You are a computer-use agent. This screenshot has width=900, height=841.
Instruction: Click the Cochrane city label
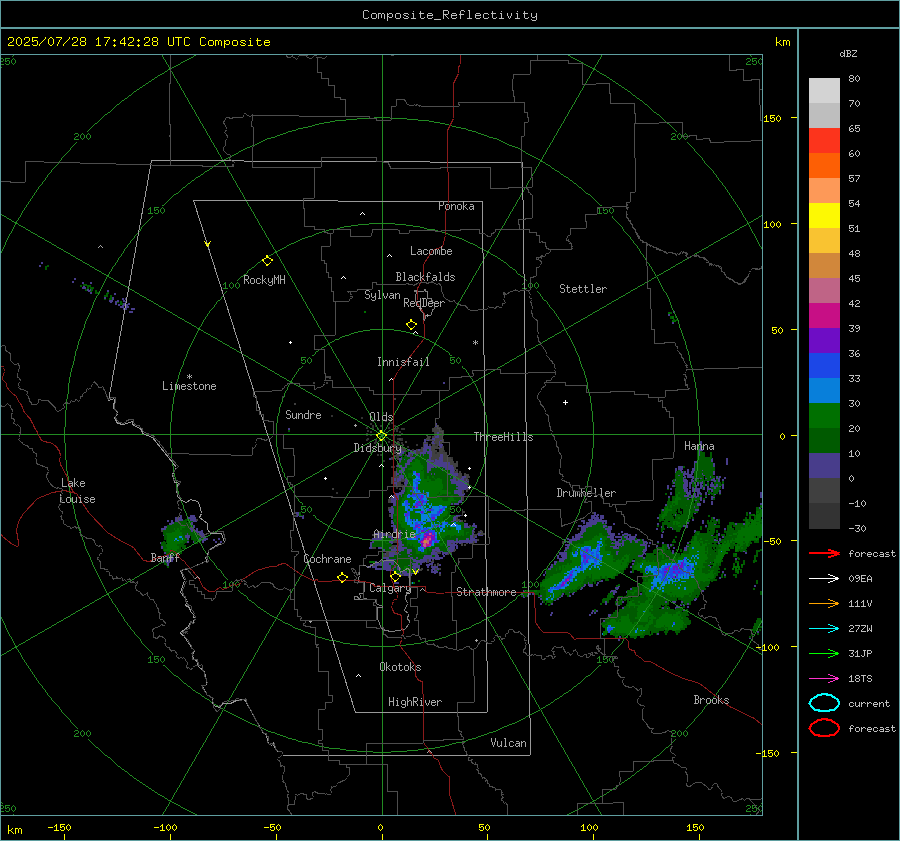(327, 559)
